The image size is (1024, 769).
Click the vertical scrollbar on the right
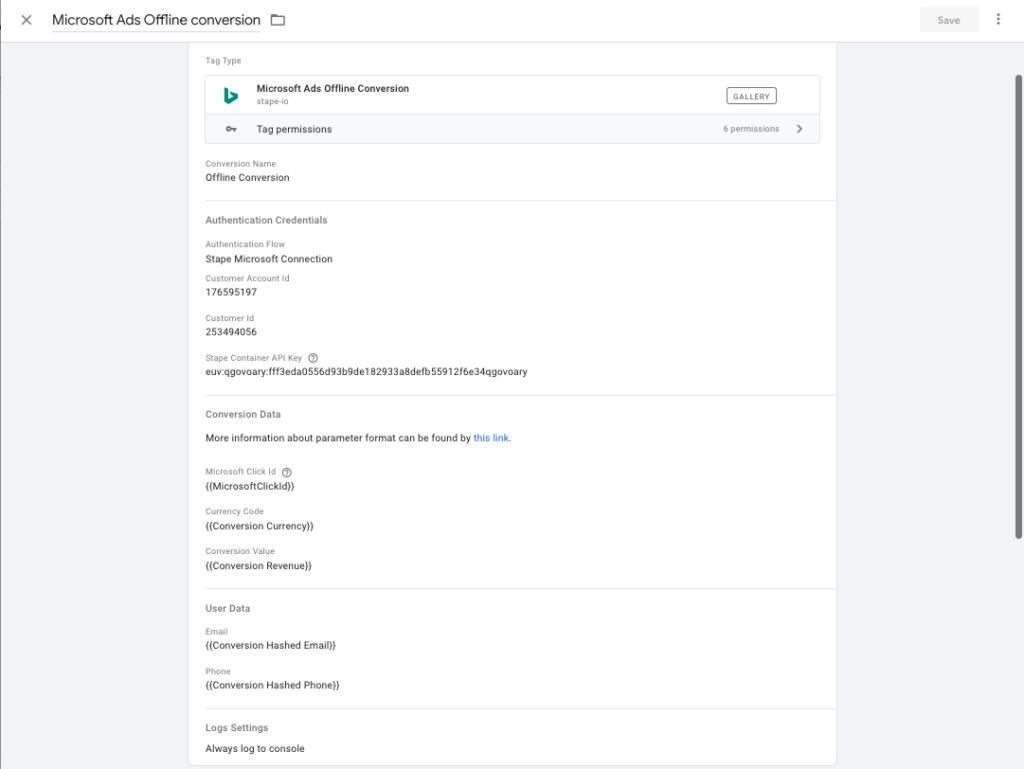1018,300
